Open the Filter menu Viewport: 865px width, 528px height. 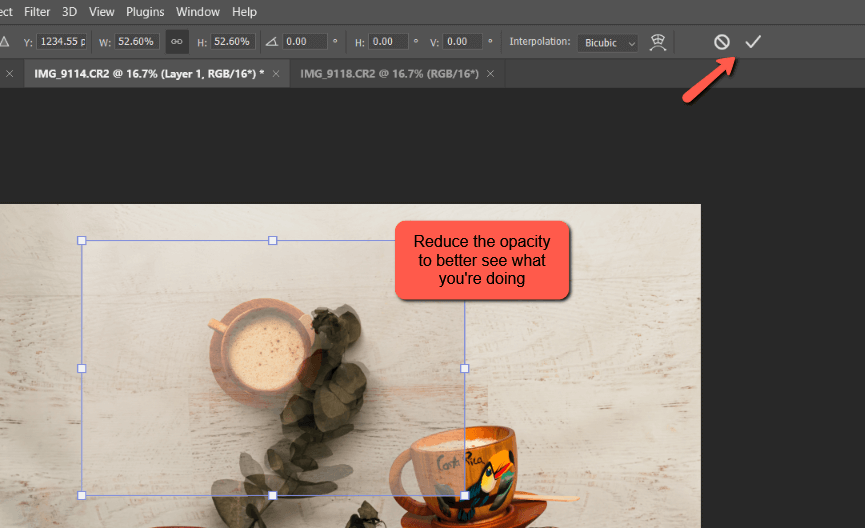37,12
